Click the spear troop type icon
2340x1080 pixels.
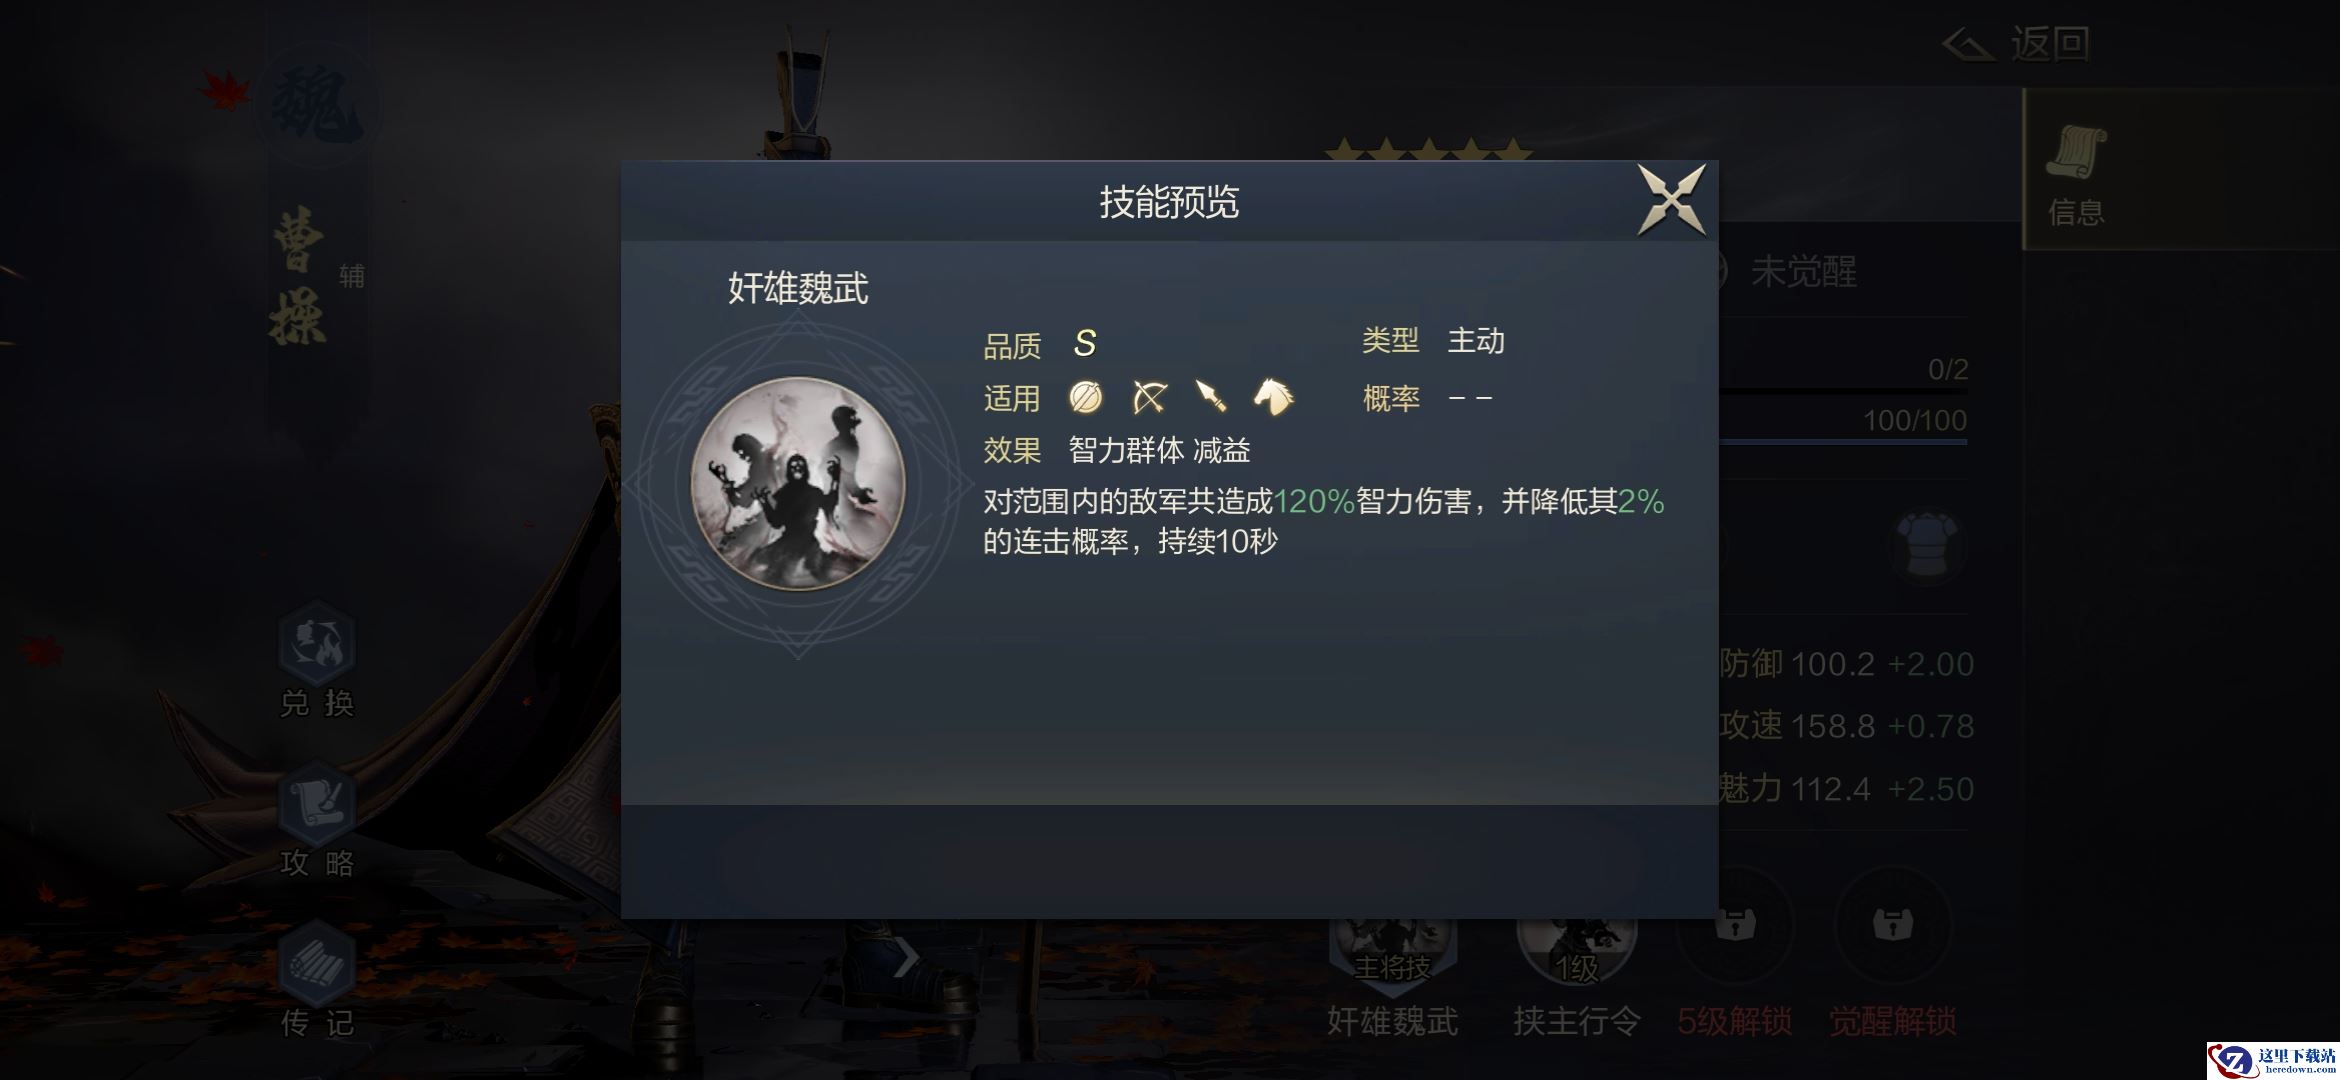coord(1211,396)
